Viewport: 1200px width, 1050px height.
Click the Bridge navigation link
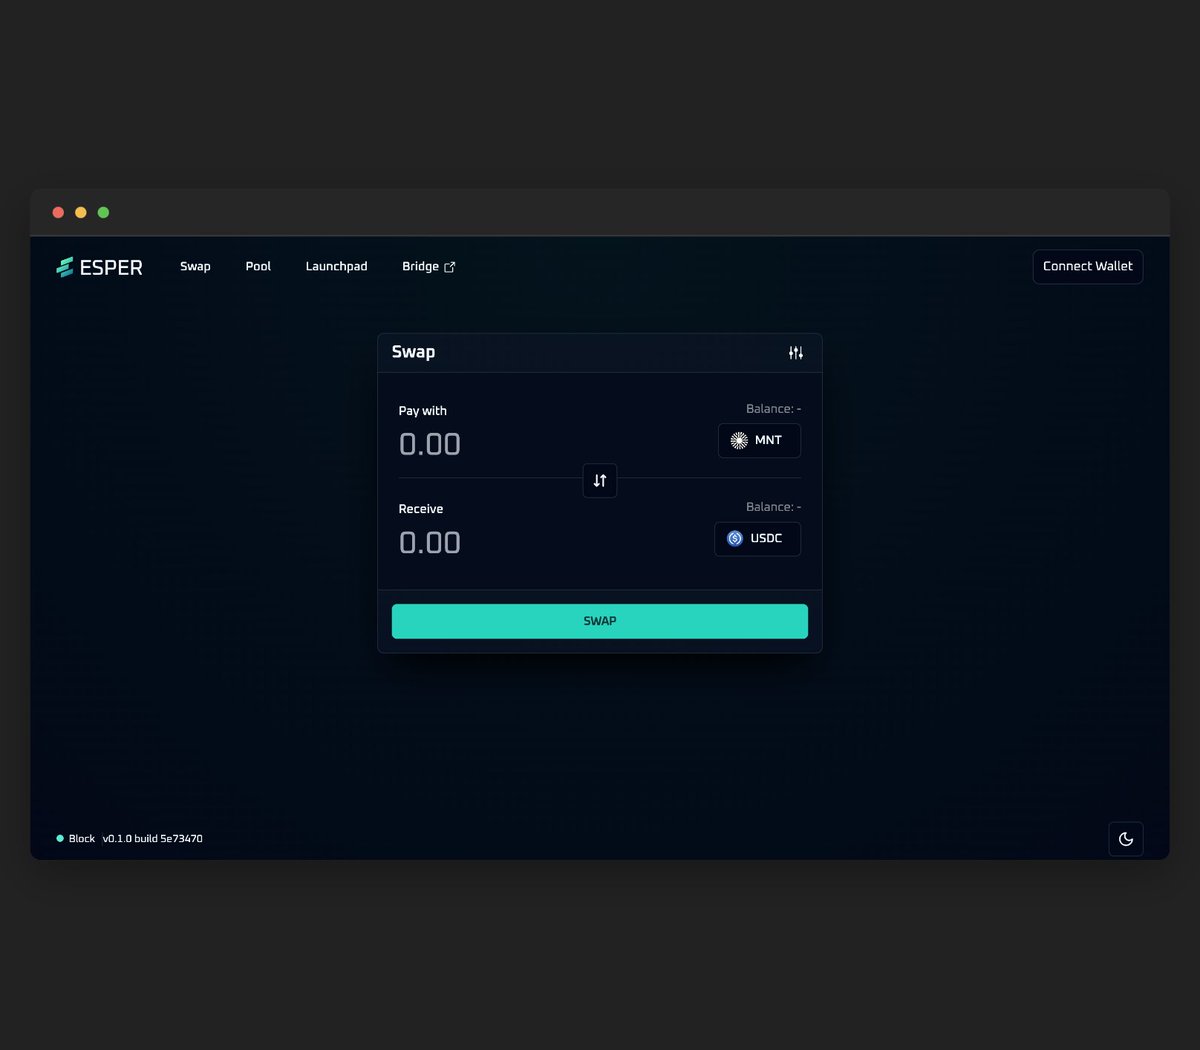coord(421,266)
